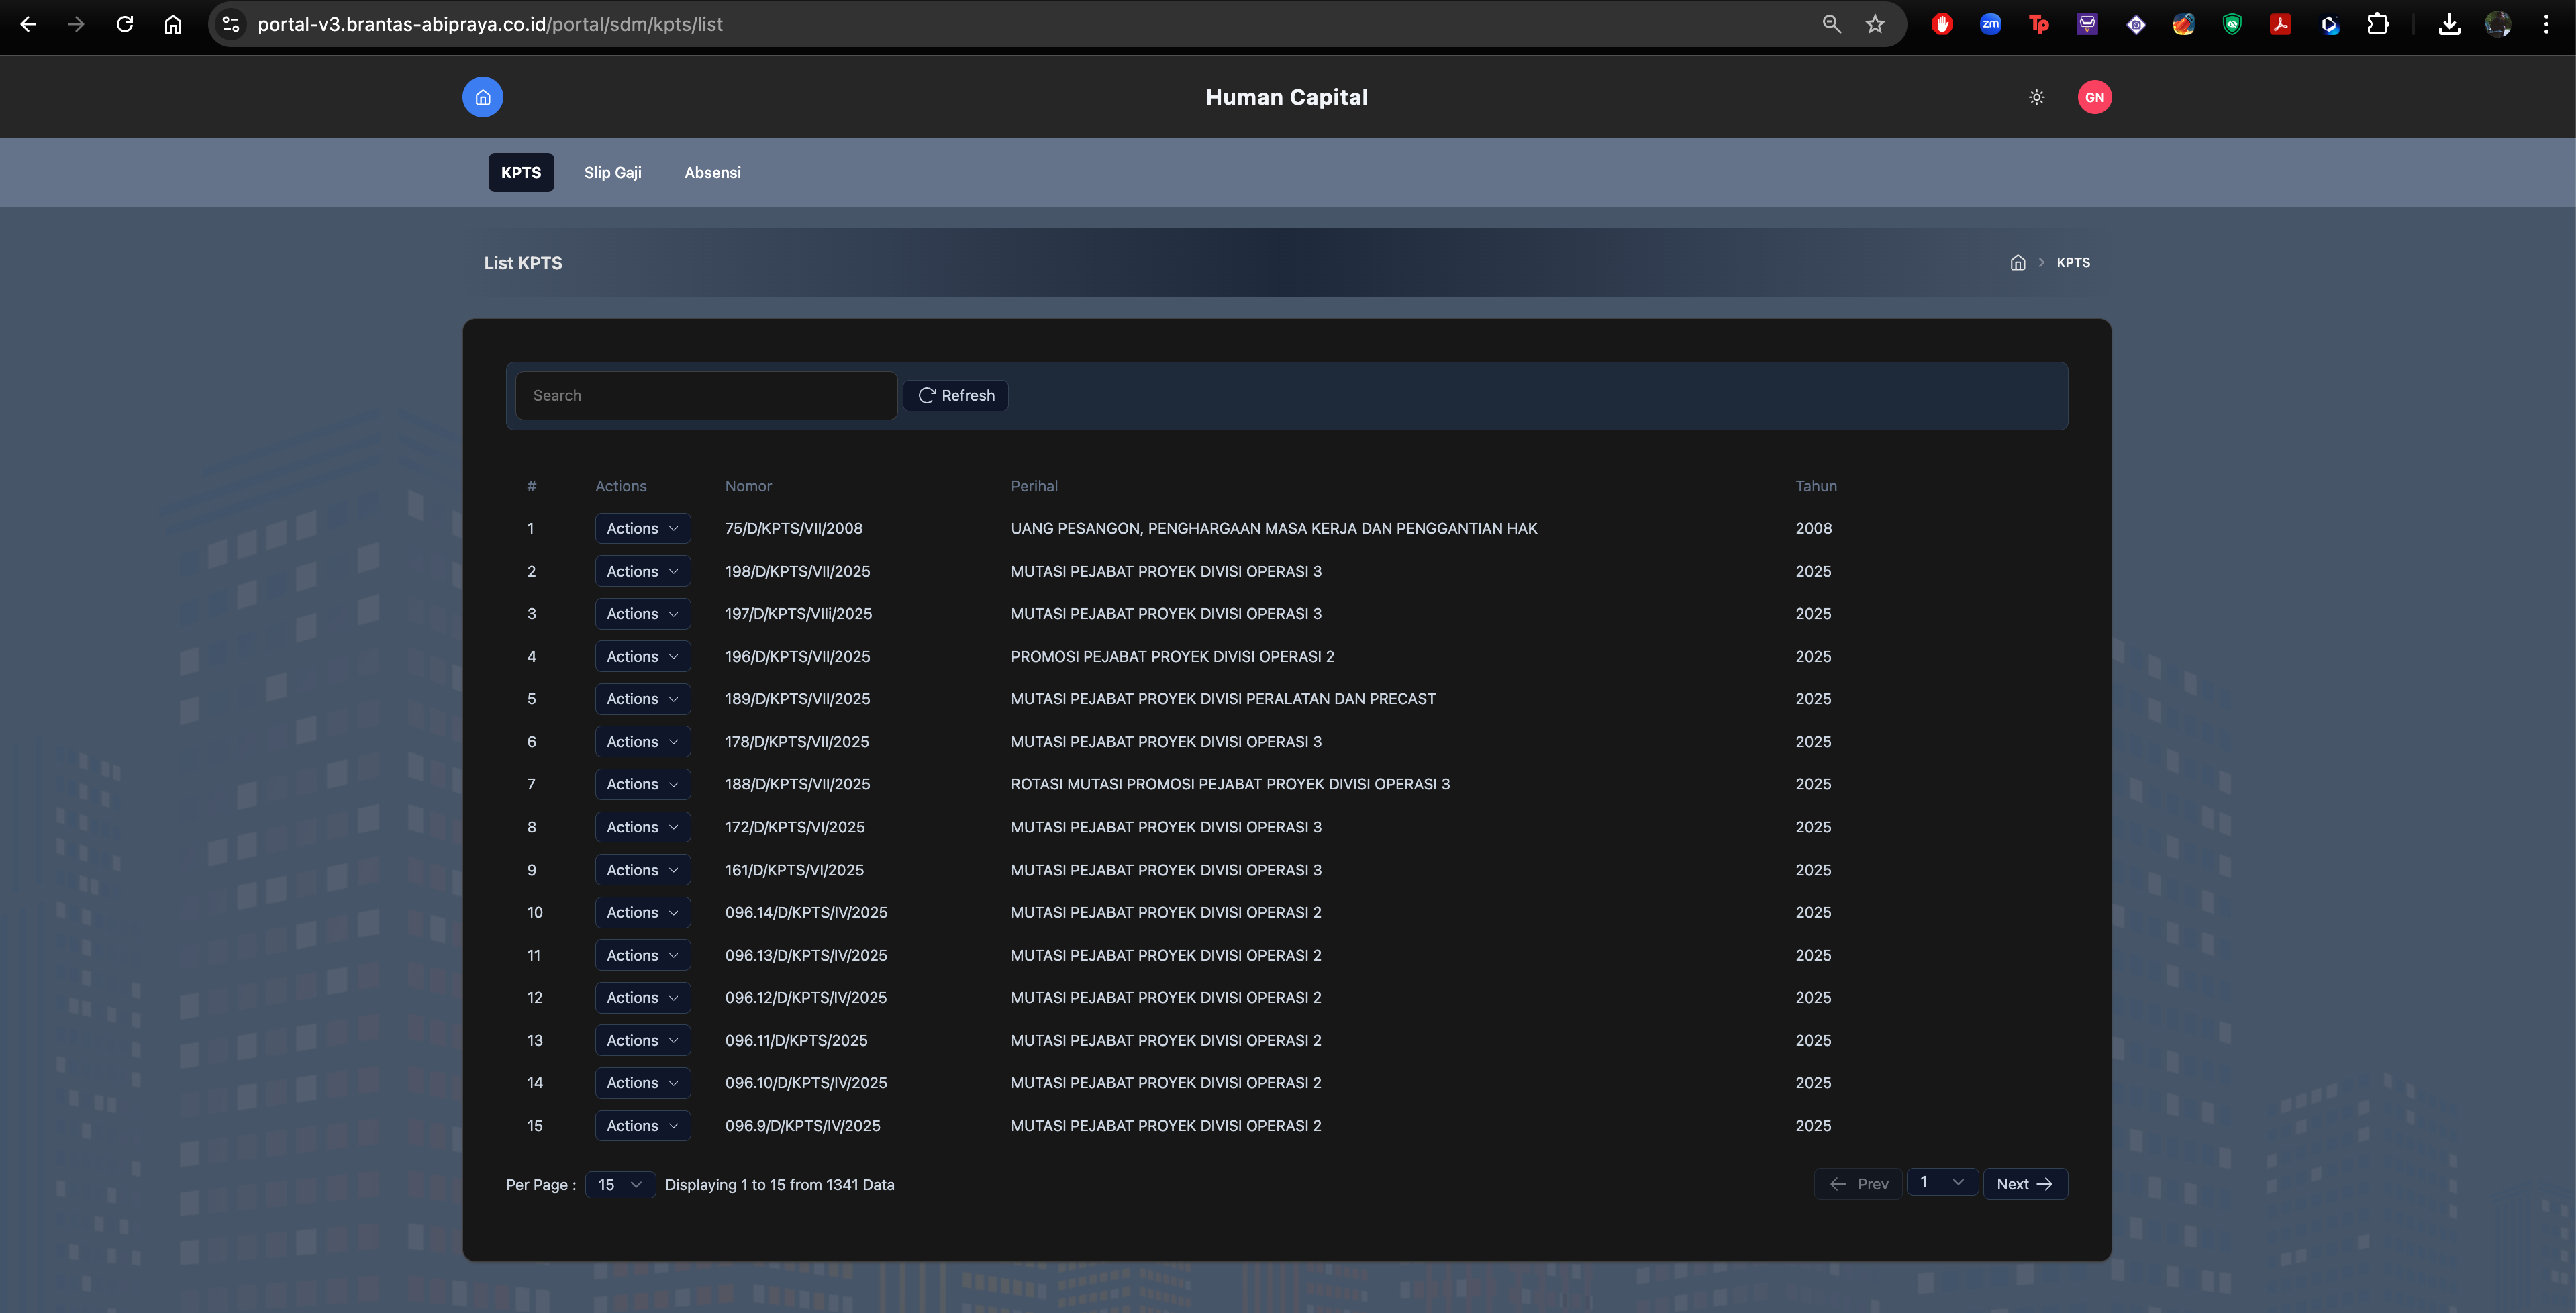
Task: Click the browser reload icon
Action: (x=125, y=24)
